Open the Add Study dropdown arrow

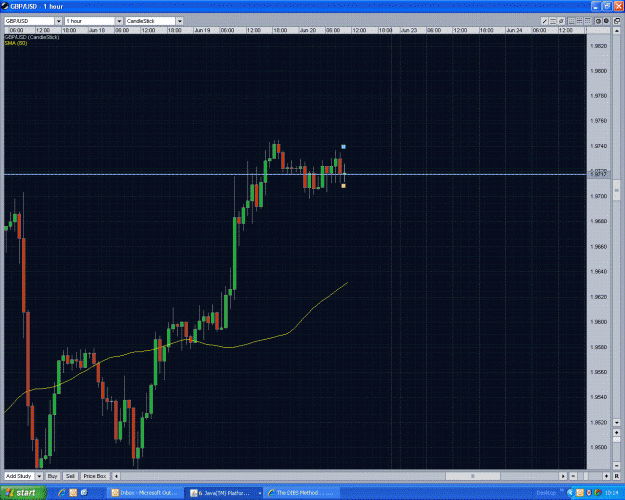point(39,476)
